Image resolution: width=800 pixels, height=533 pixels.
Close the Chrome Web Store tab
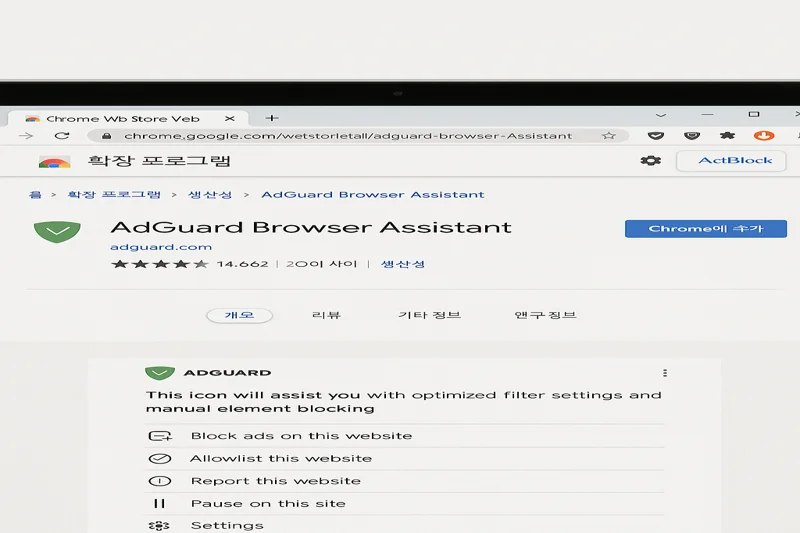coord(230,118)
